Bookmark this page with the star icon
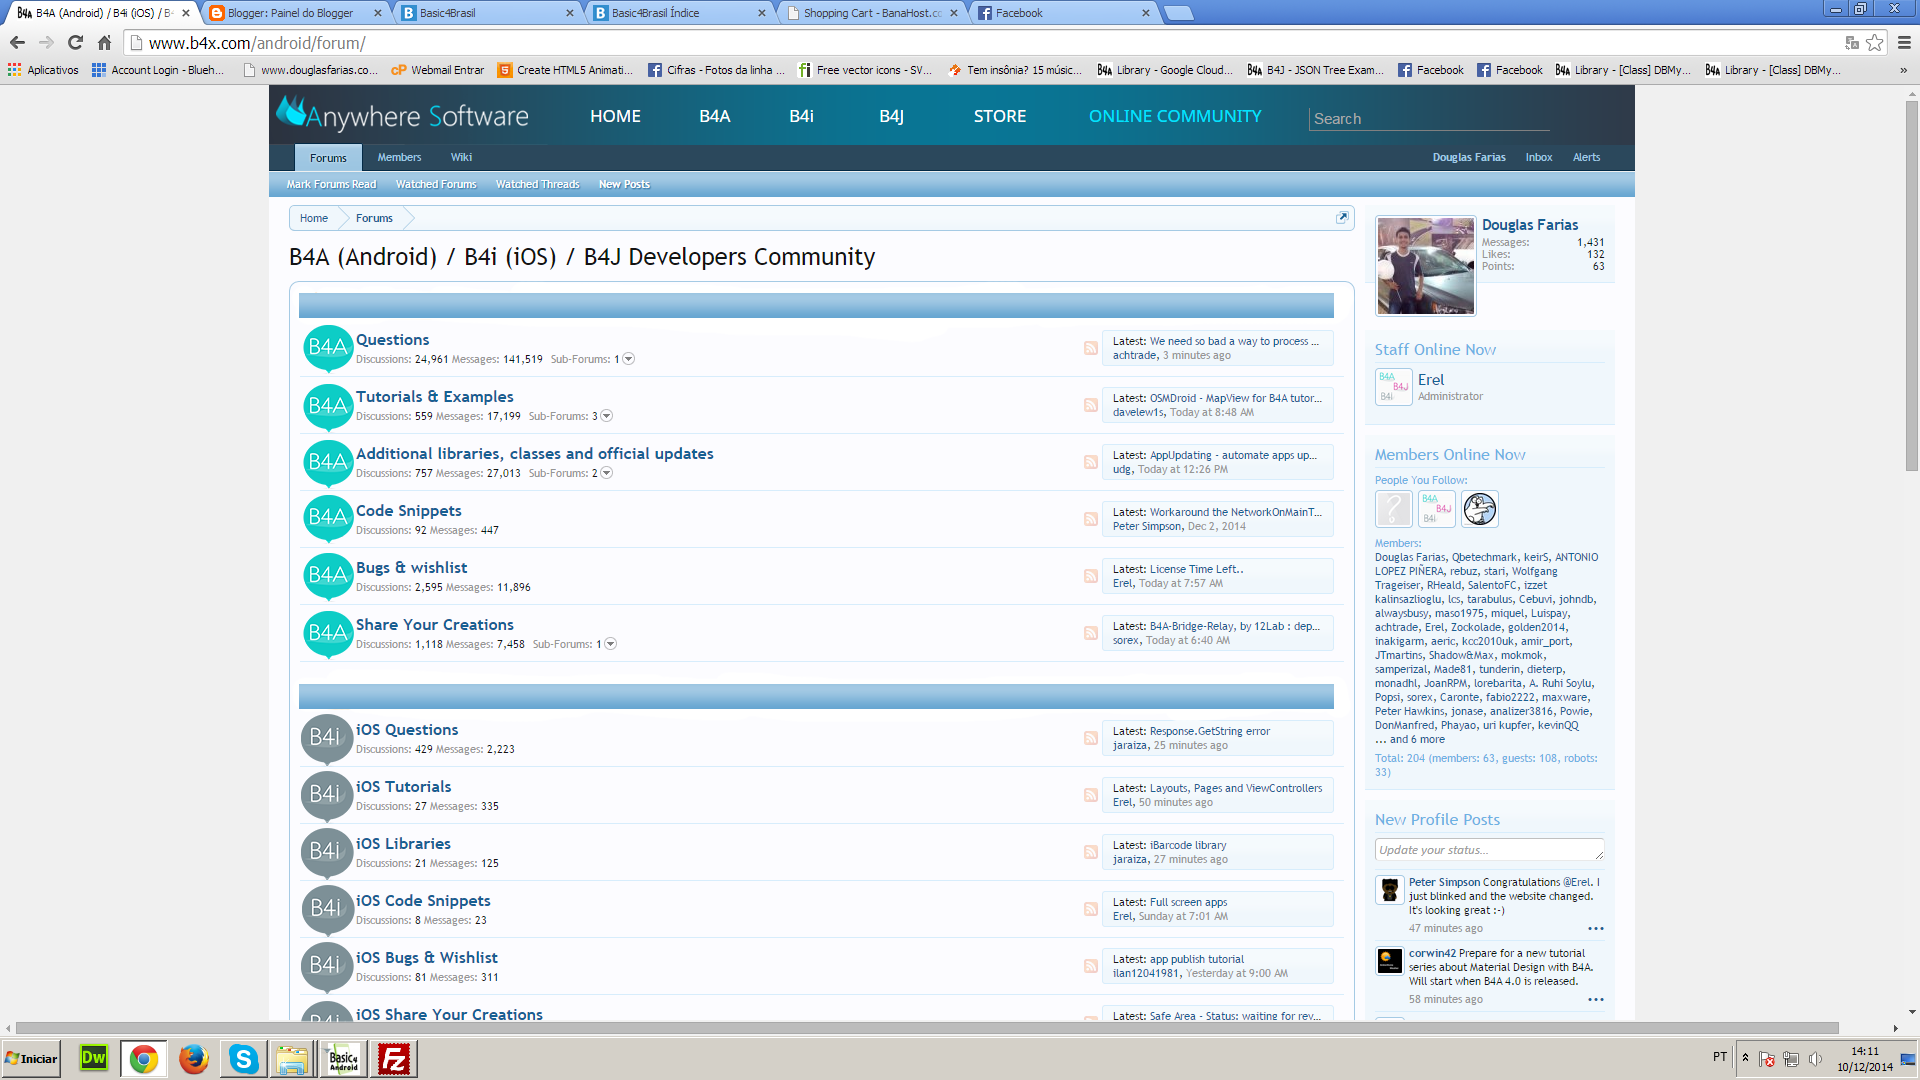The width and height of the screenshot is (1920, 1080). 1875,43
